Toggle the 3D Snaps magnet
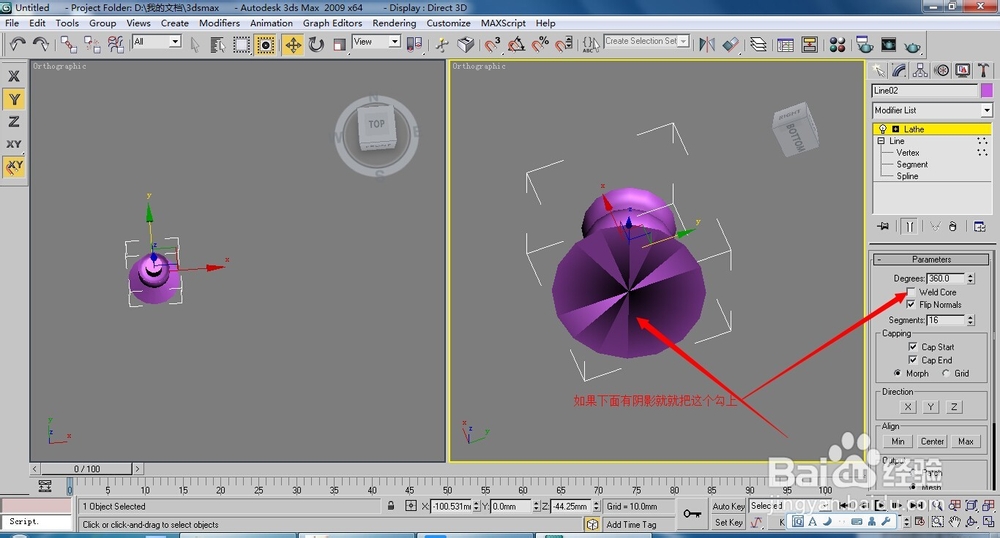The width and height of the screenshot is (1000, 538). [x=492, y=44]
